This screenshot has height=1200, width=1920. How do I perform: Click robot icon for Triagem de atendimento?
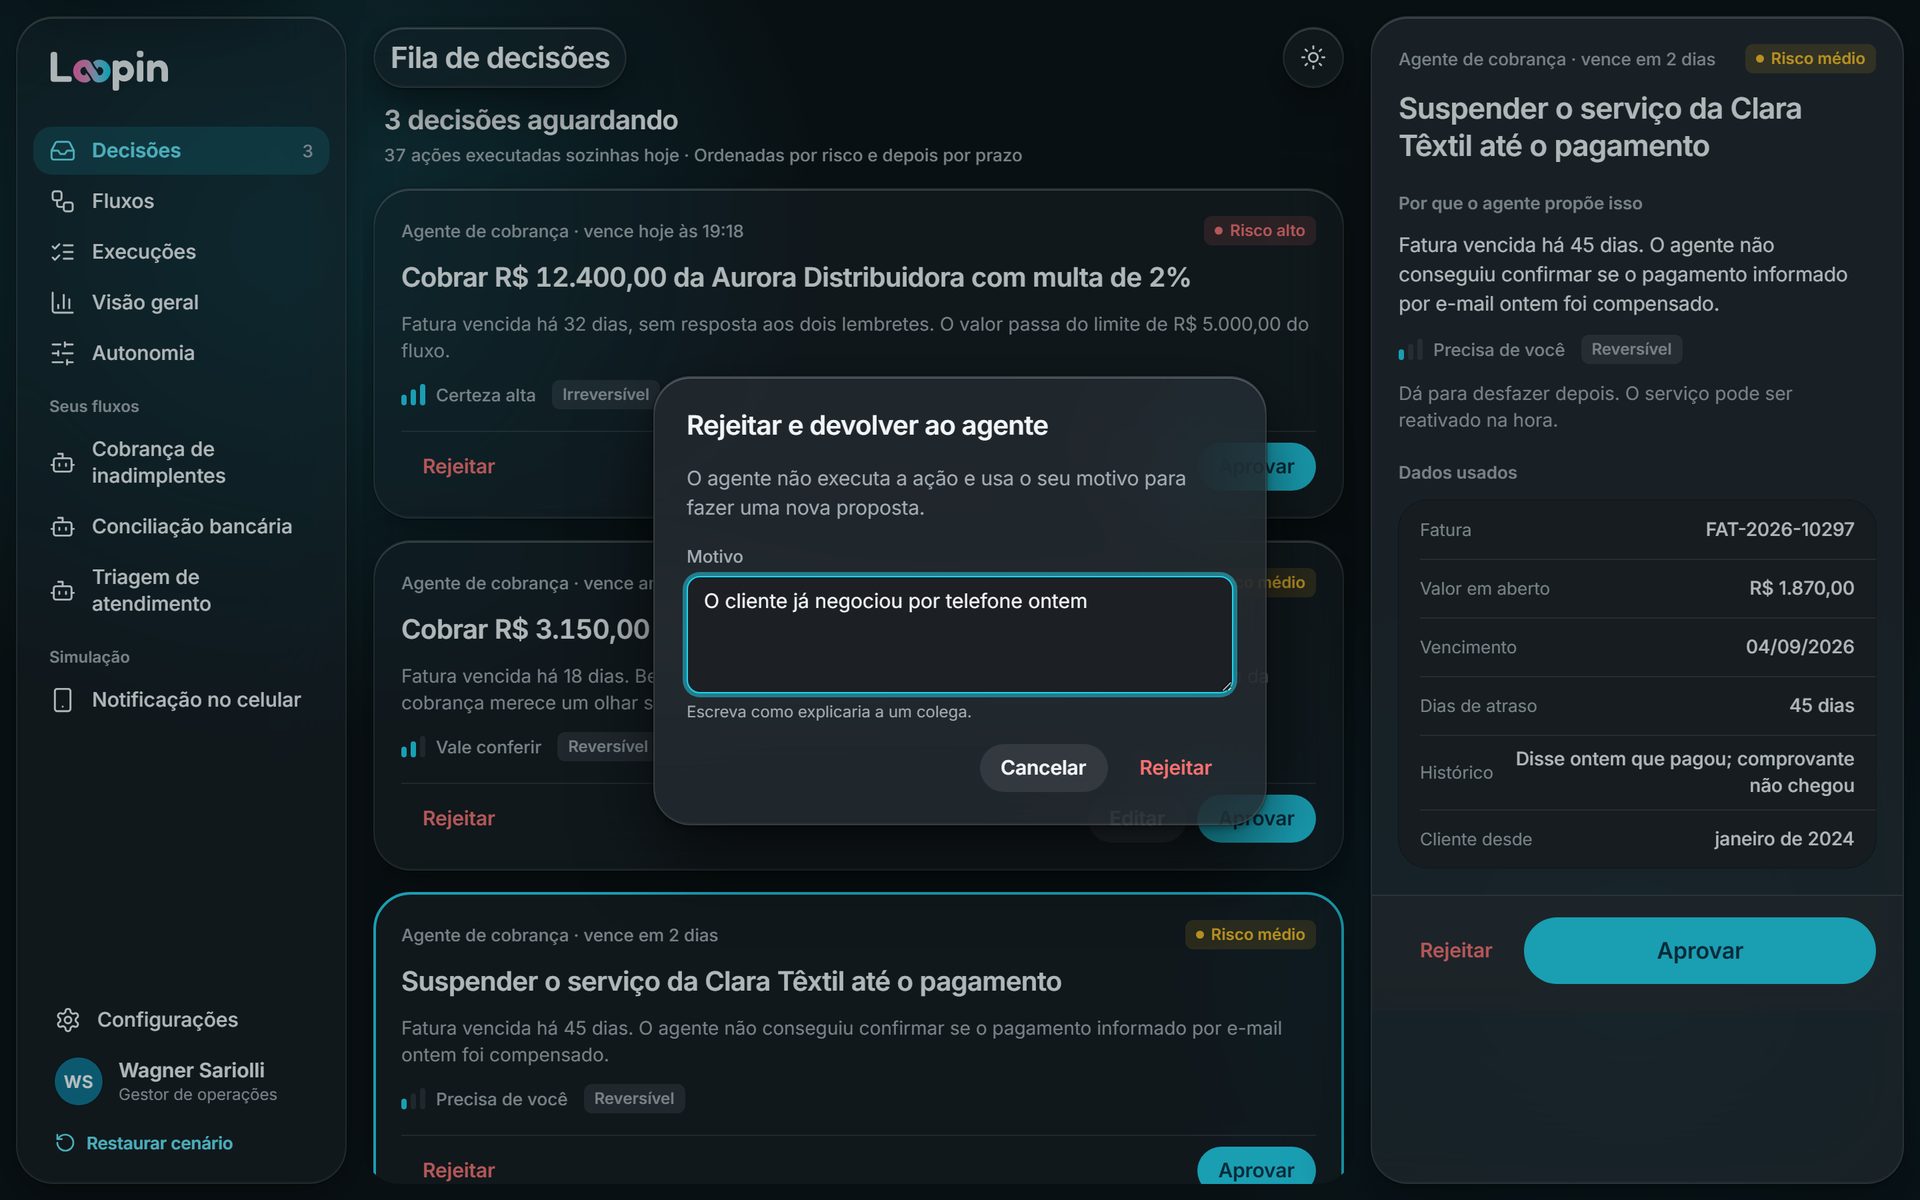(x=63, y=591)
